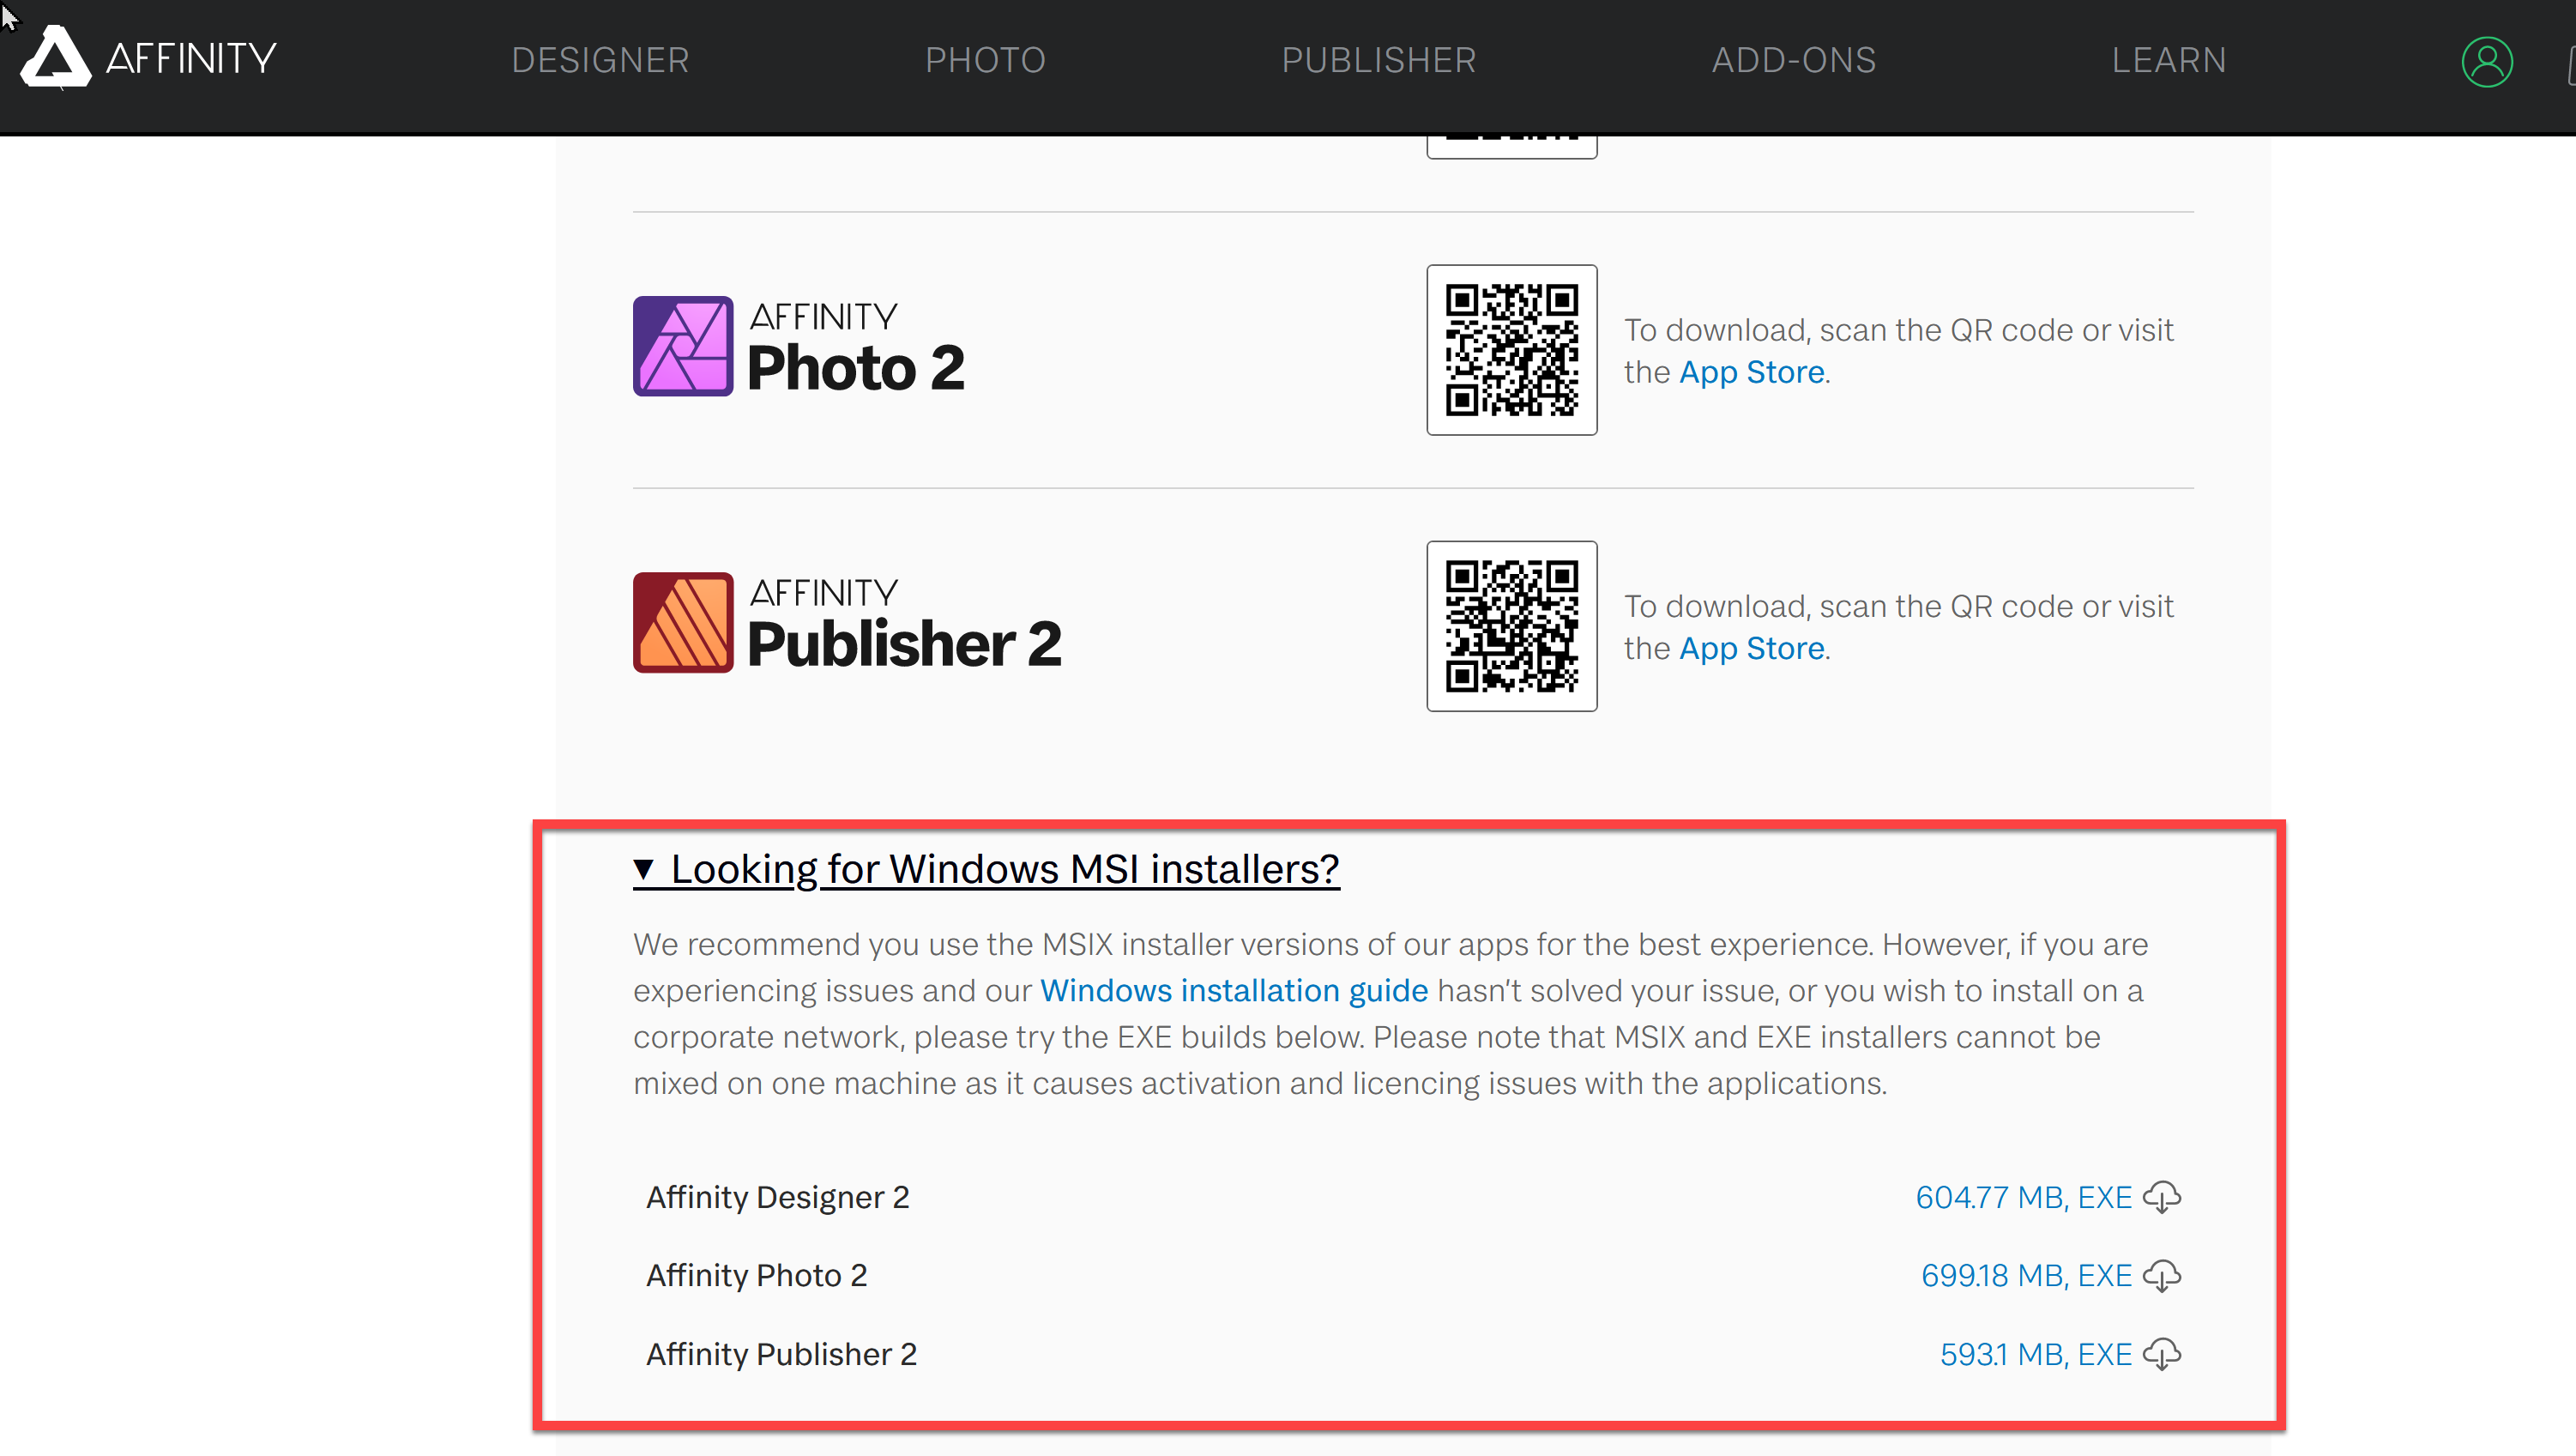Click the Affinity Publisher 2 QR code

click(x=1511, y=626)
